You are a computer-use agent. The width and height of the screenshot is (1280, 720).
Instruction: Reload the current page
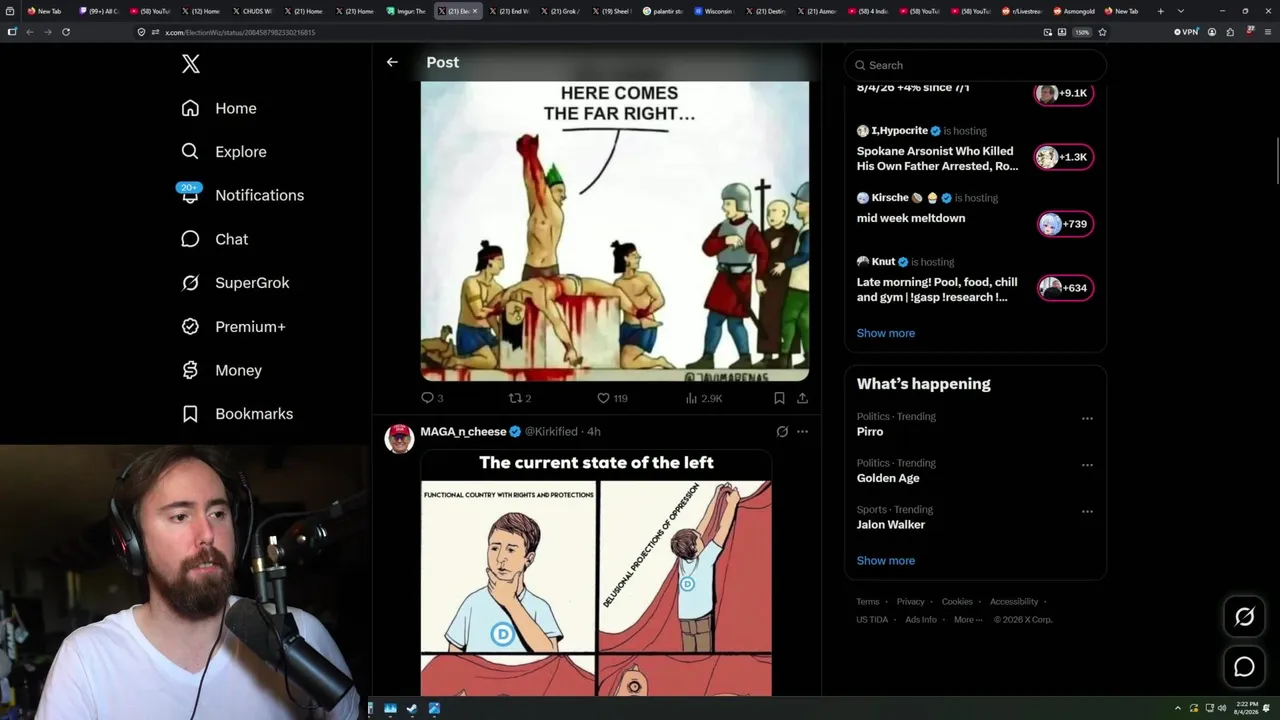pos(66,32)
